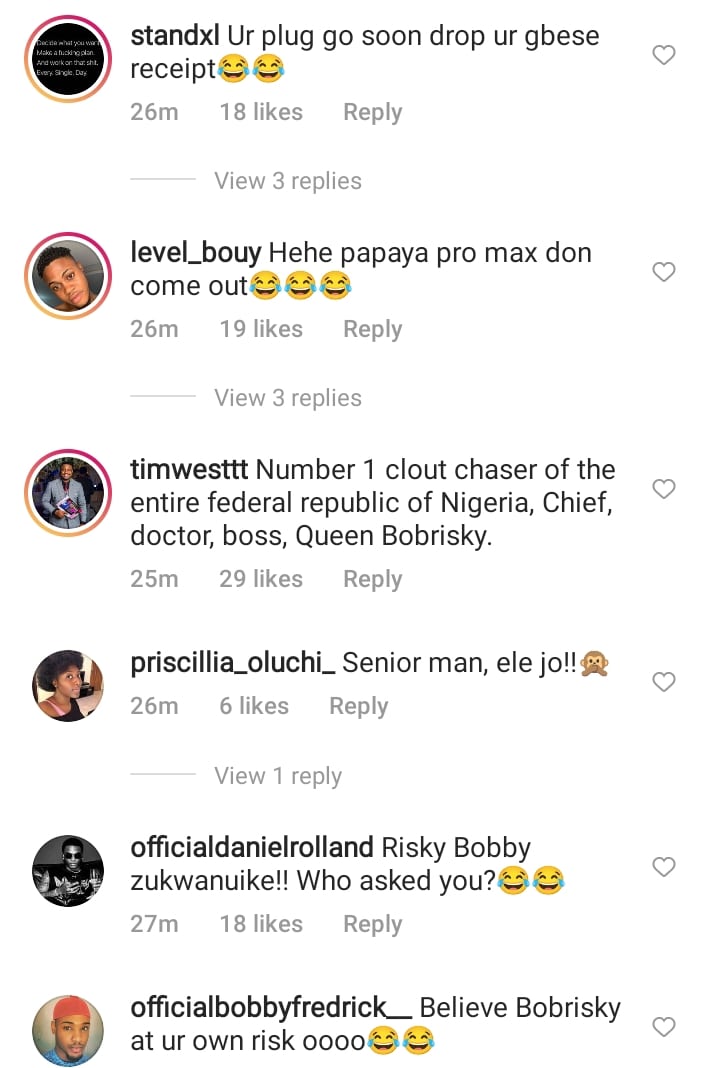This screenshot has width=720, height=1068.
Task: Reply to timwesttt's comment
Action: (x=372, y=579)
